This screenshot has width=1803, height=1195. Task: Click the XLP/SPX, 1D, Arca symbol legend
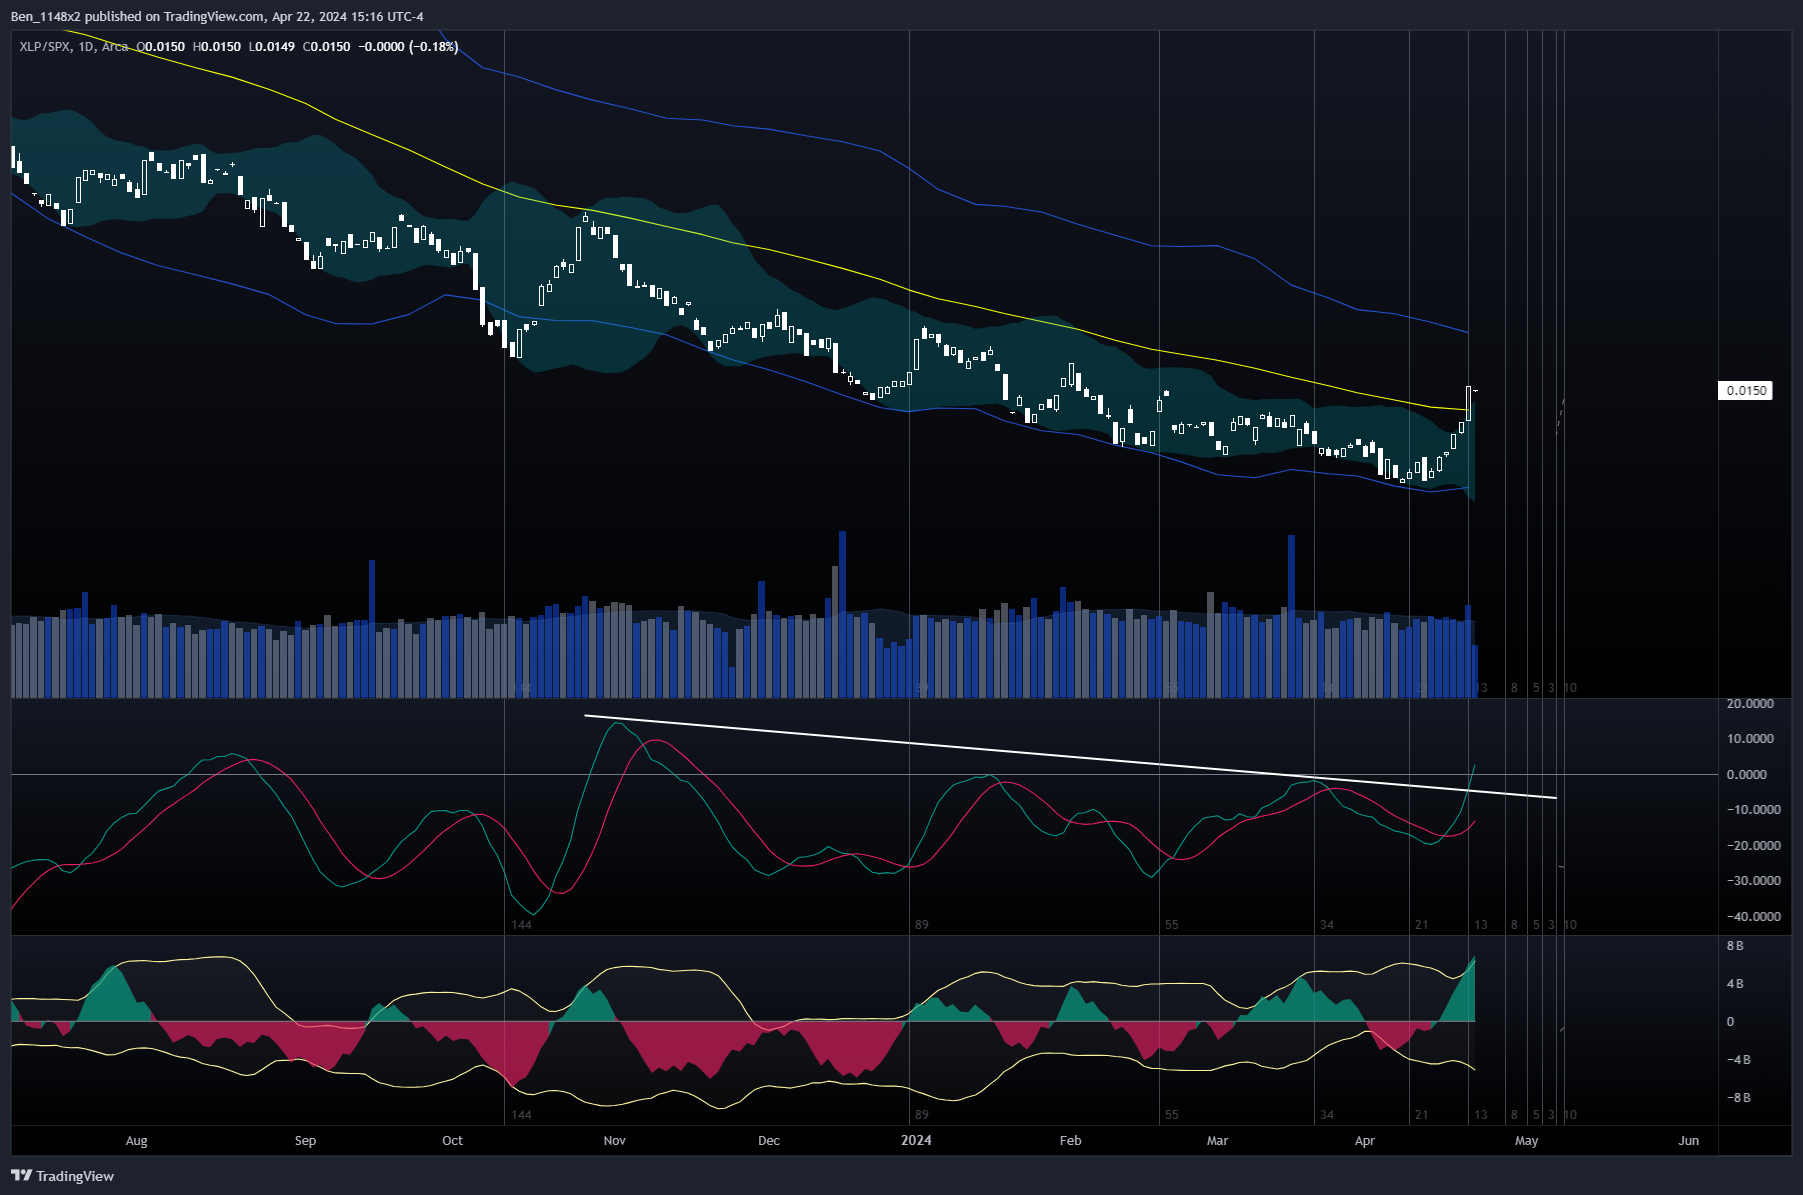point(73,47)
